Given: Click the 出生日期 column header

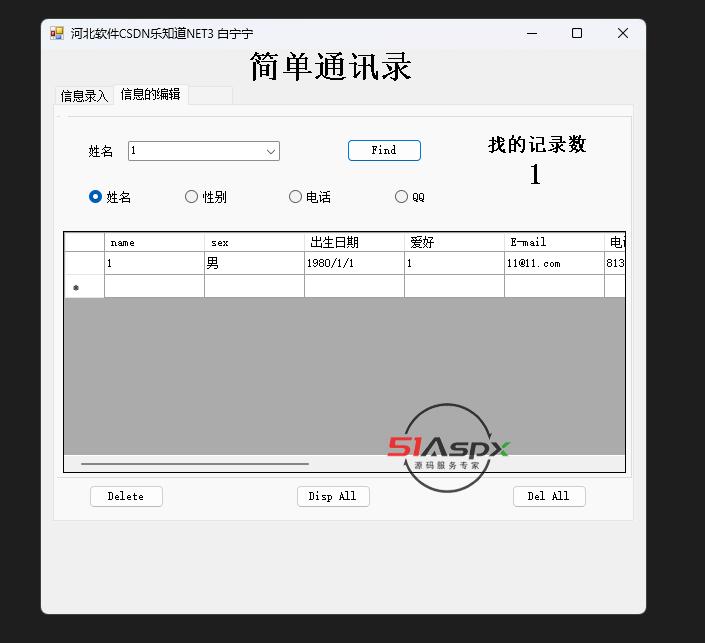Looking at the screenshot, I should (x=354, y=242).
